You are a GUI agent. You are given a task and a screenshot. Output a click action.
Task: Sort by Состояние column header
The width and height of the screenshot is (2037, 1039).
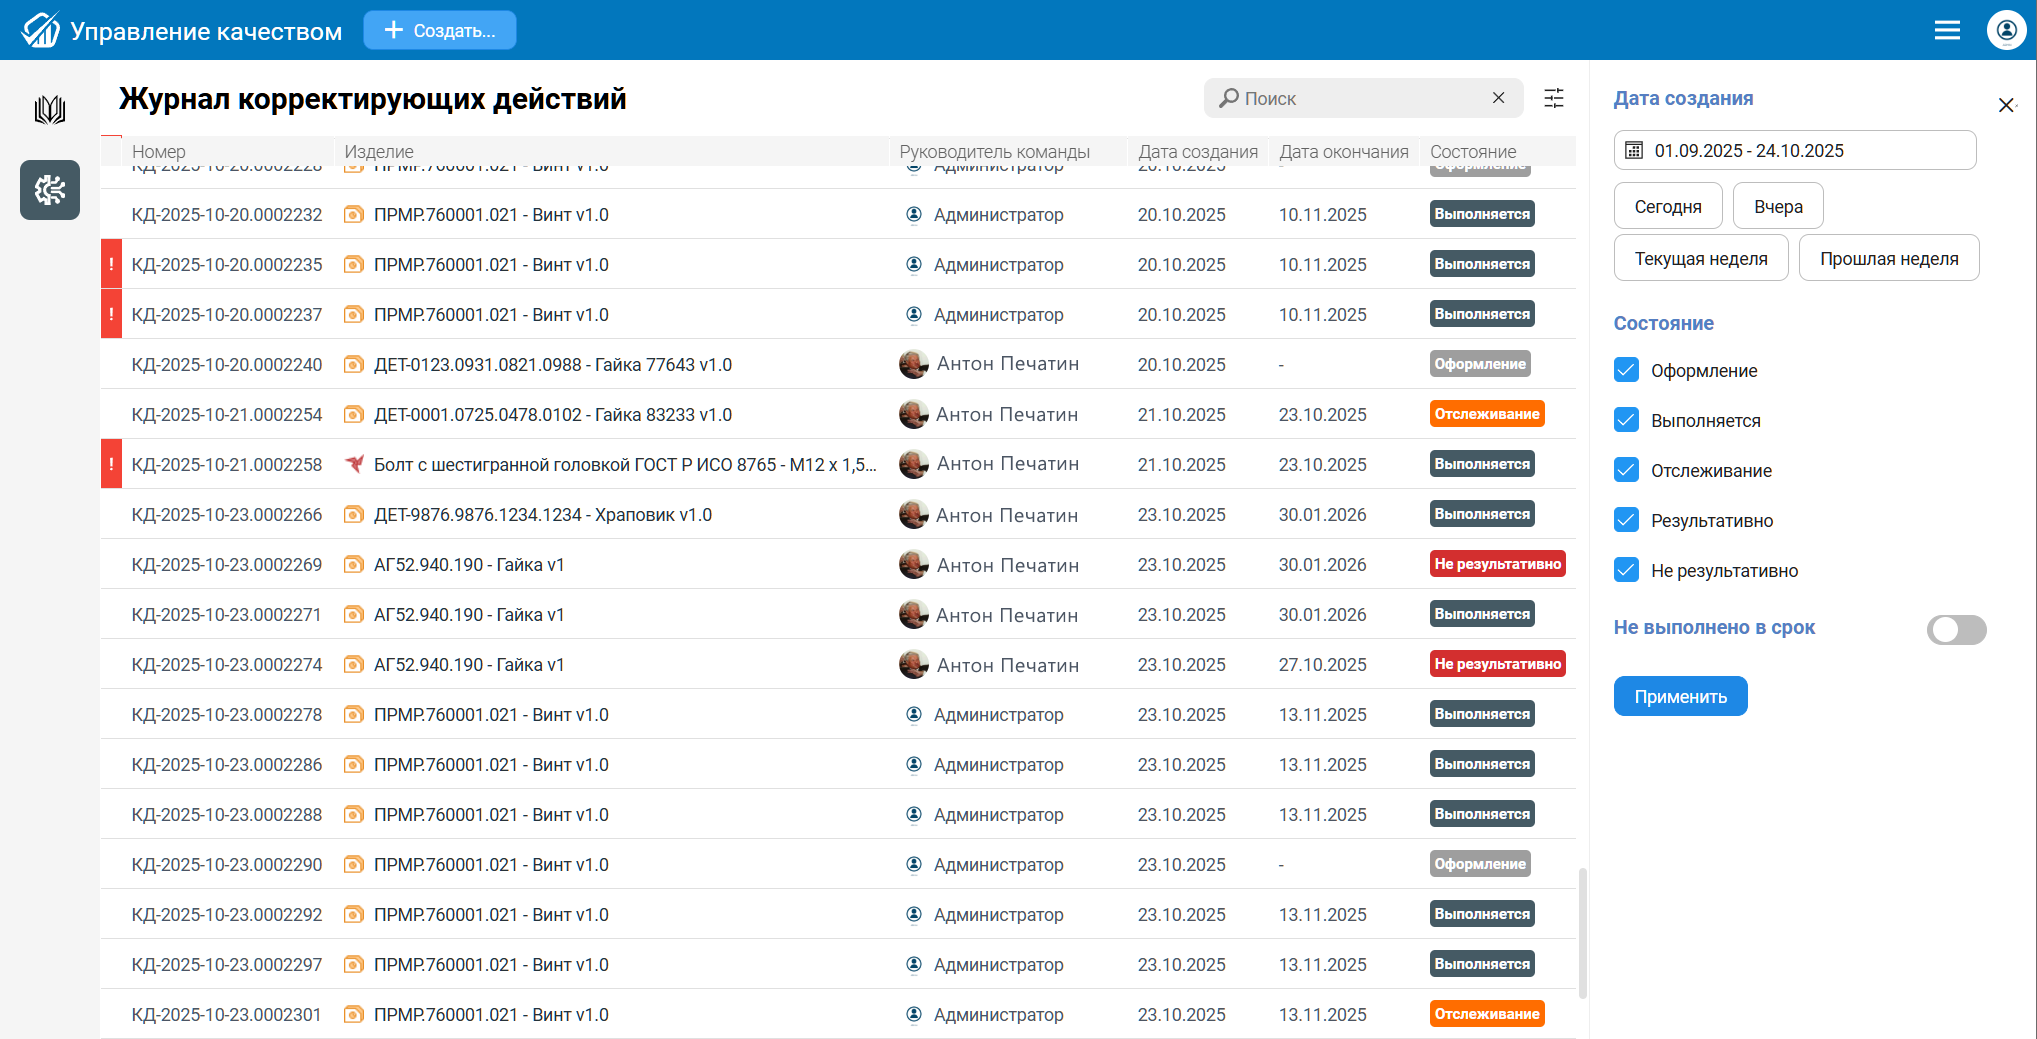pyautogui.click(x=1472, y=152)
